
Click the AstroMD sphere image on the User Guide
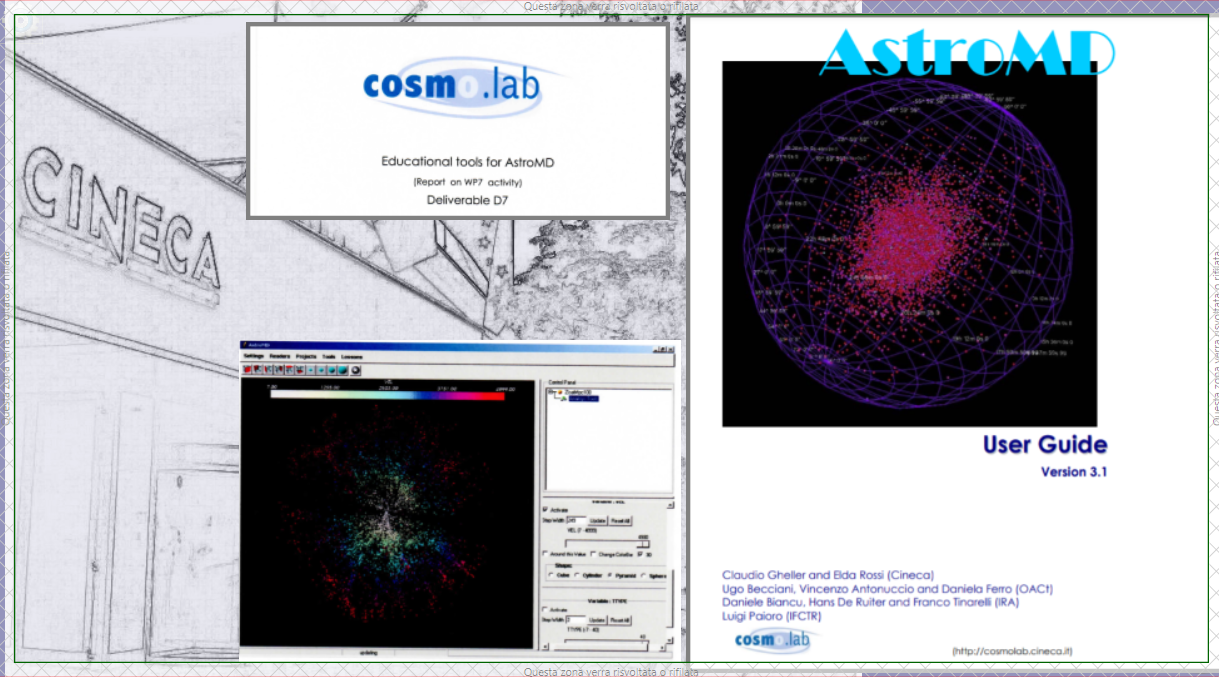click(909, 244)
